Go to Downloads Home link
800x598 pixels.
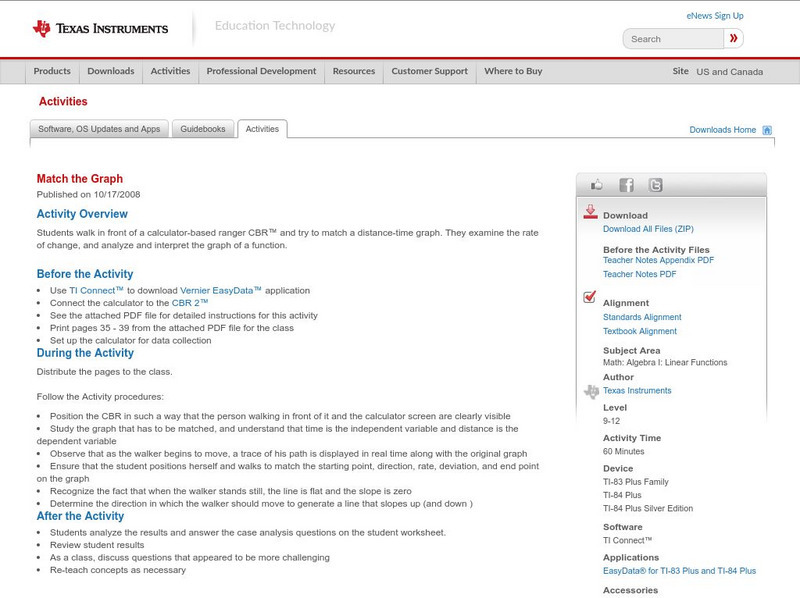coord(722,130)
